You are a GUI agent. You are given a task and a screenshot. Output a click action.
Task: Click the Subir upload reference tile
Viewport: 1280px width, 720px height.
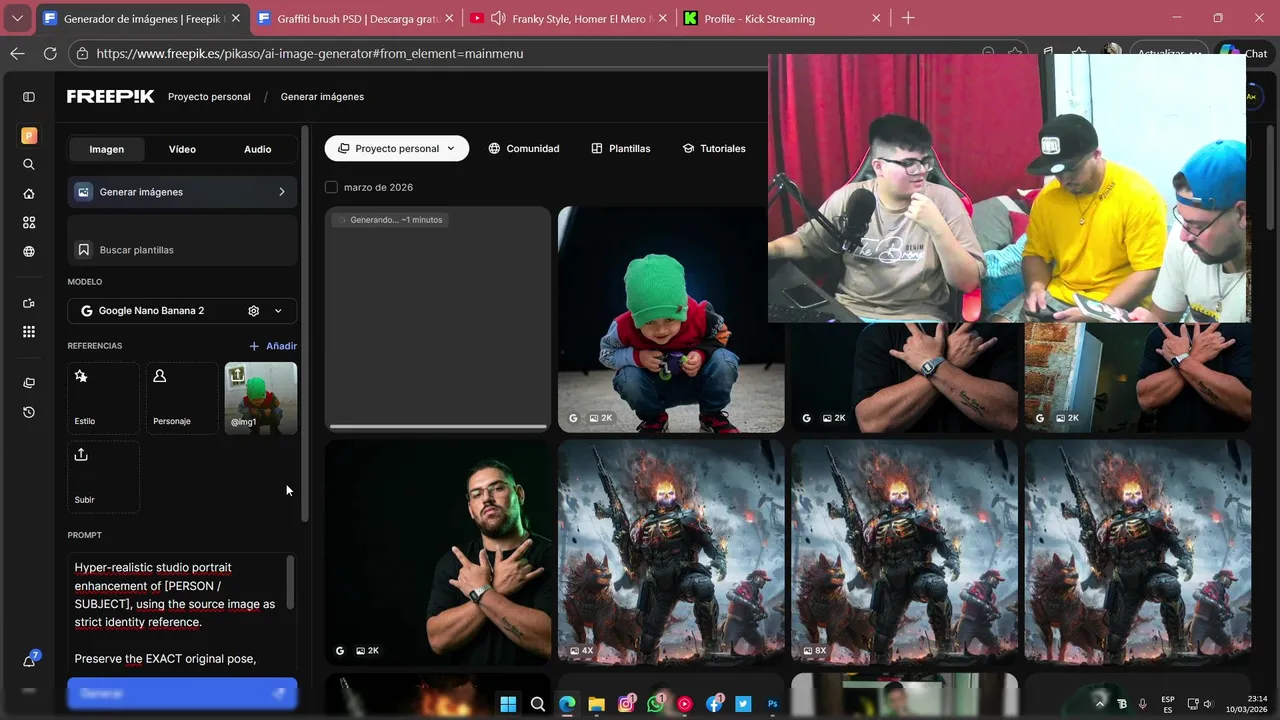point(103,476)
